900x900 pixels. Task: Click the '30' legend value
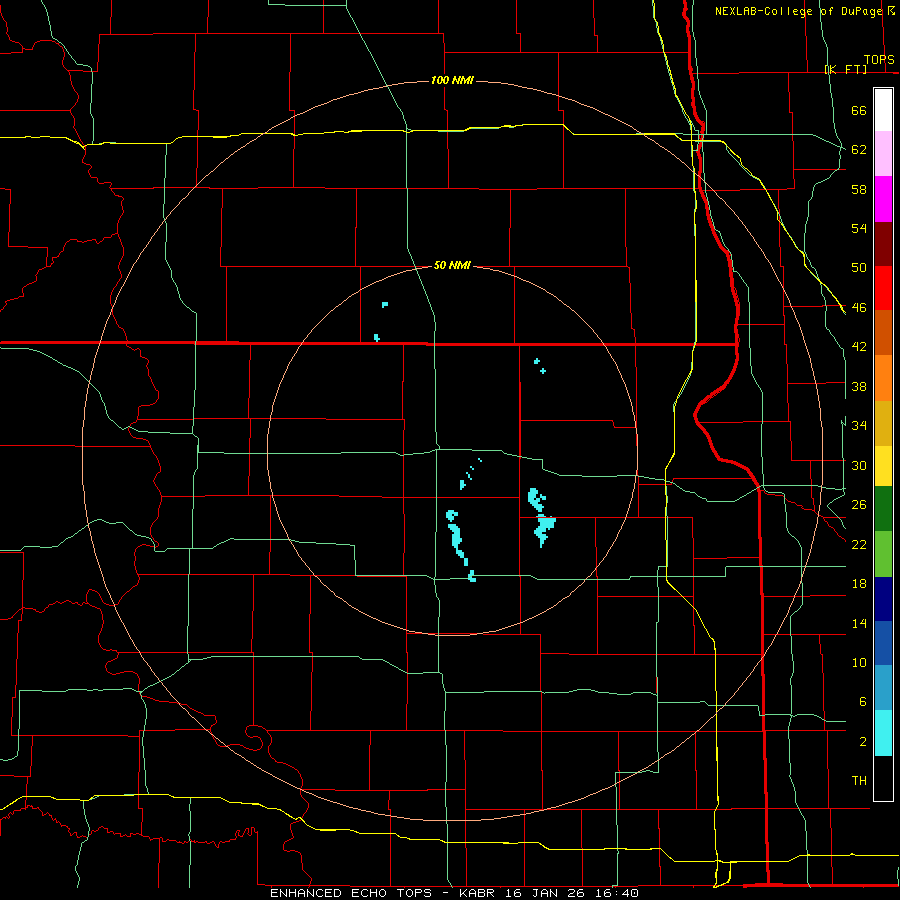click(859, 465)
